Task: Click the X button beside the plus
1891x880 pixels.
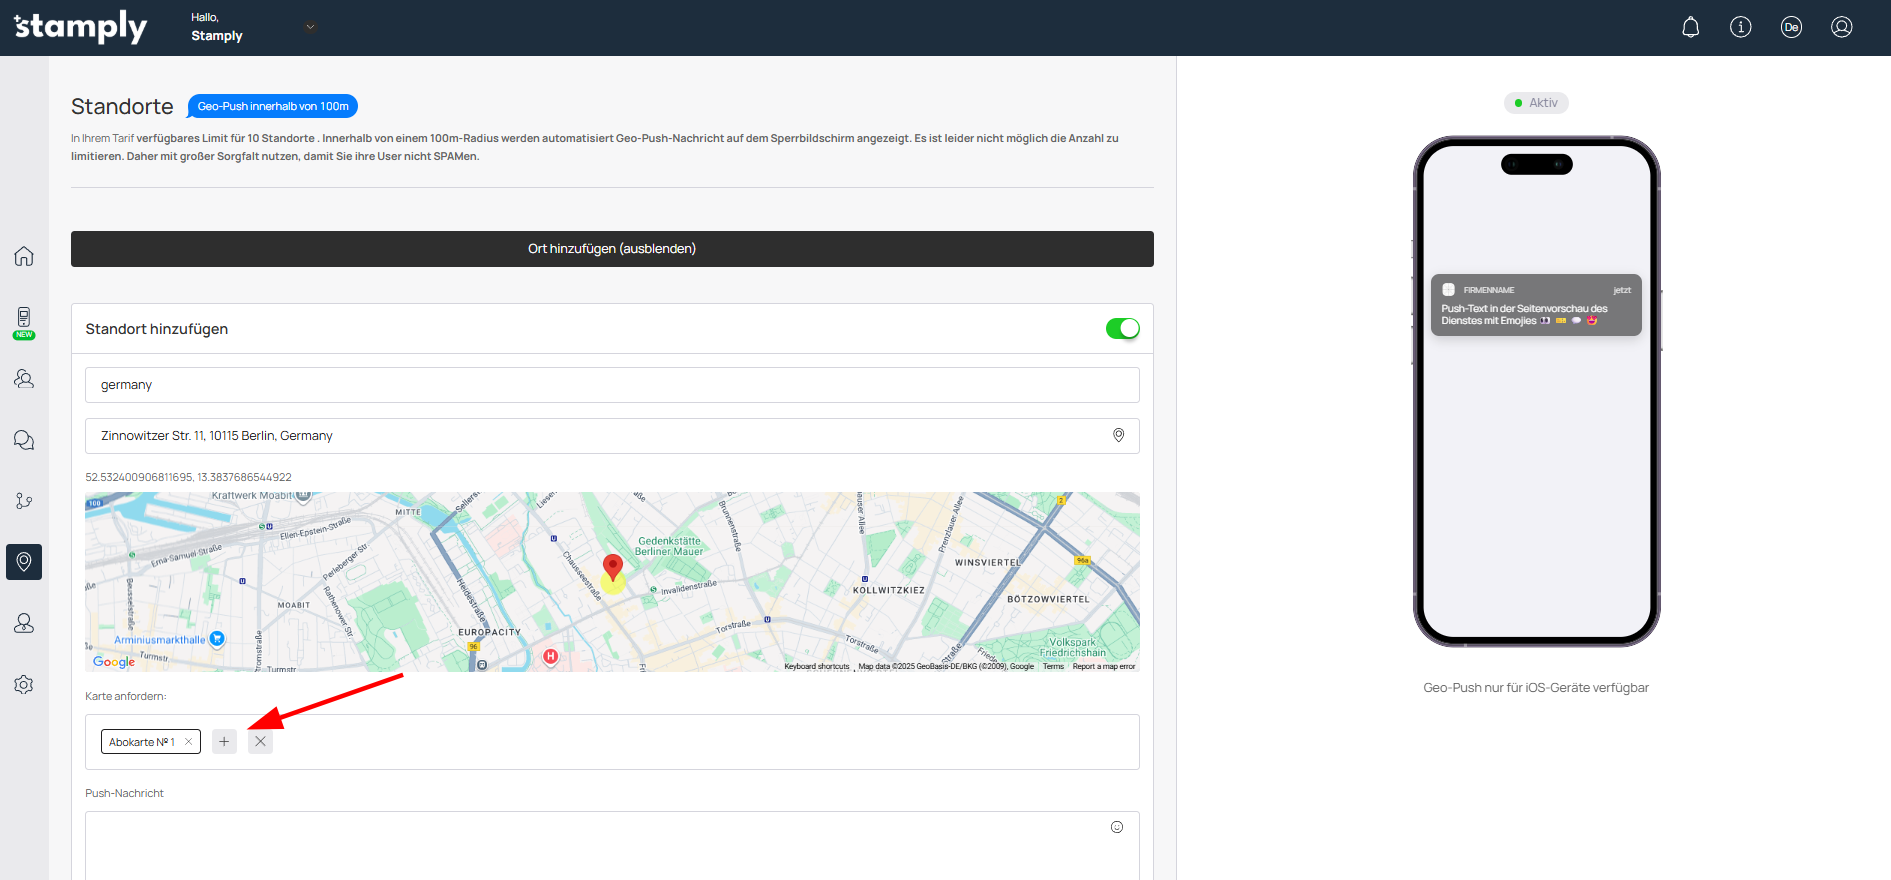Action: click(x=260, y=742)
